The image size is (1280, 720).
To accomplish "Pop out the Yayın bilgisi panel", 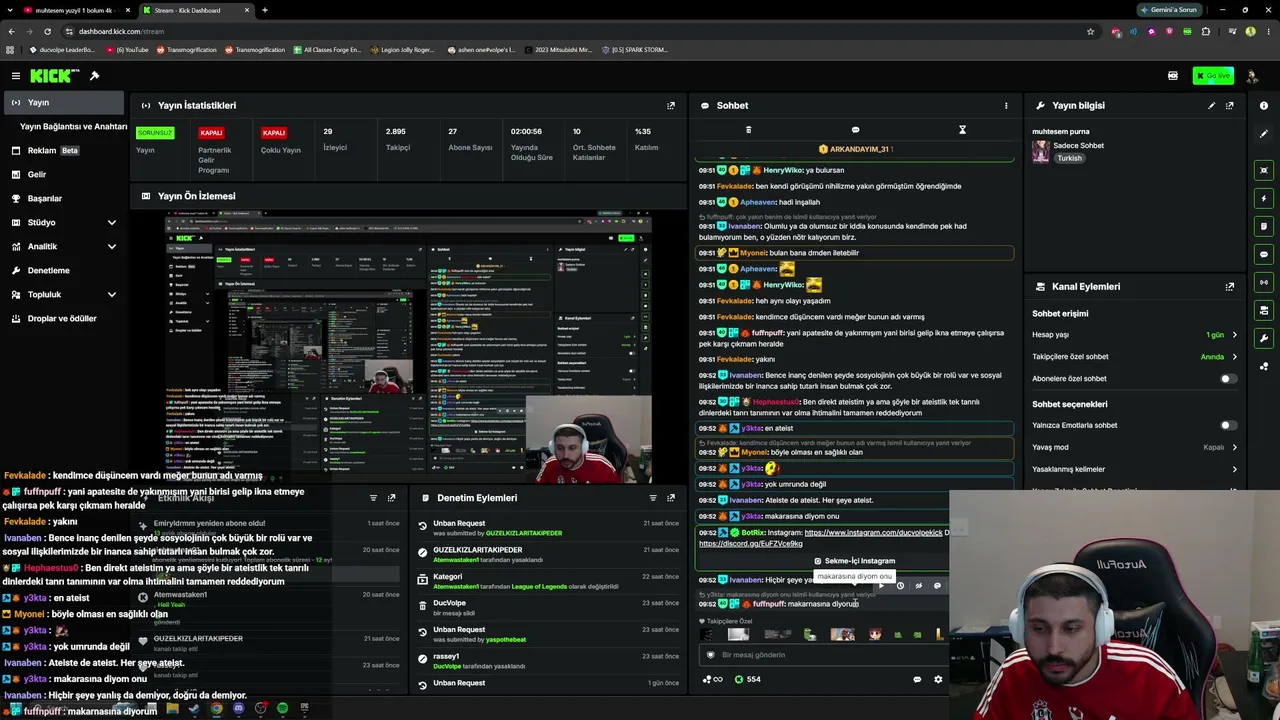I will coord(1230,105).
